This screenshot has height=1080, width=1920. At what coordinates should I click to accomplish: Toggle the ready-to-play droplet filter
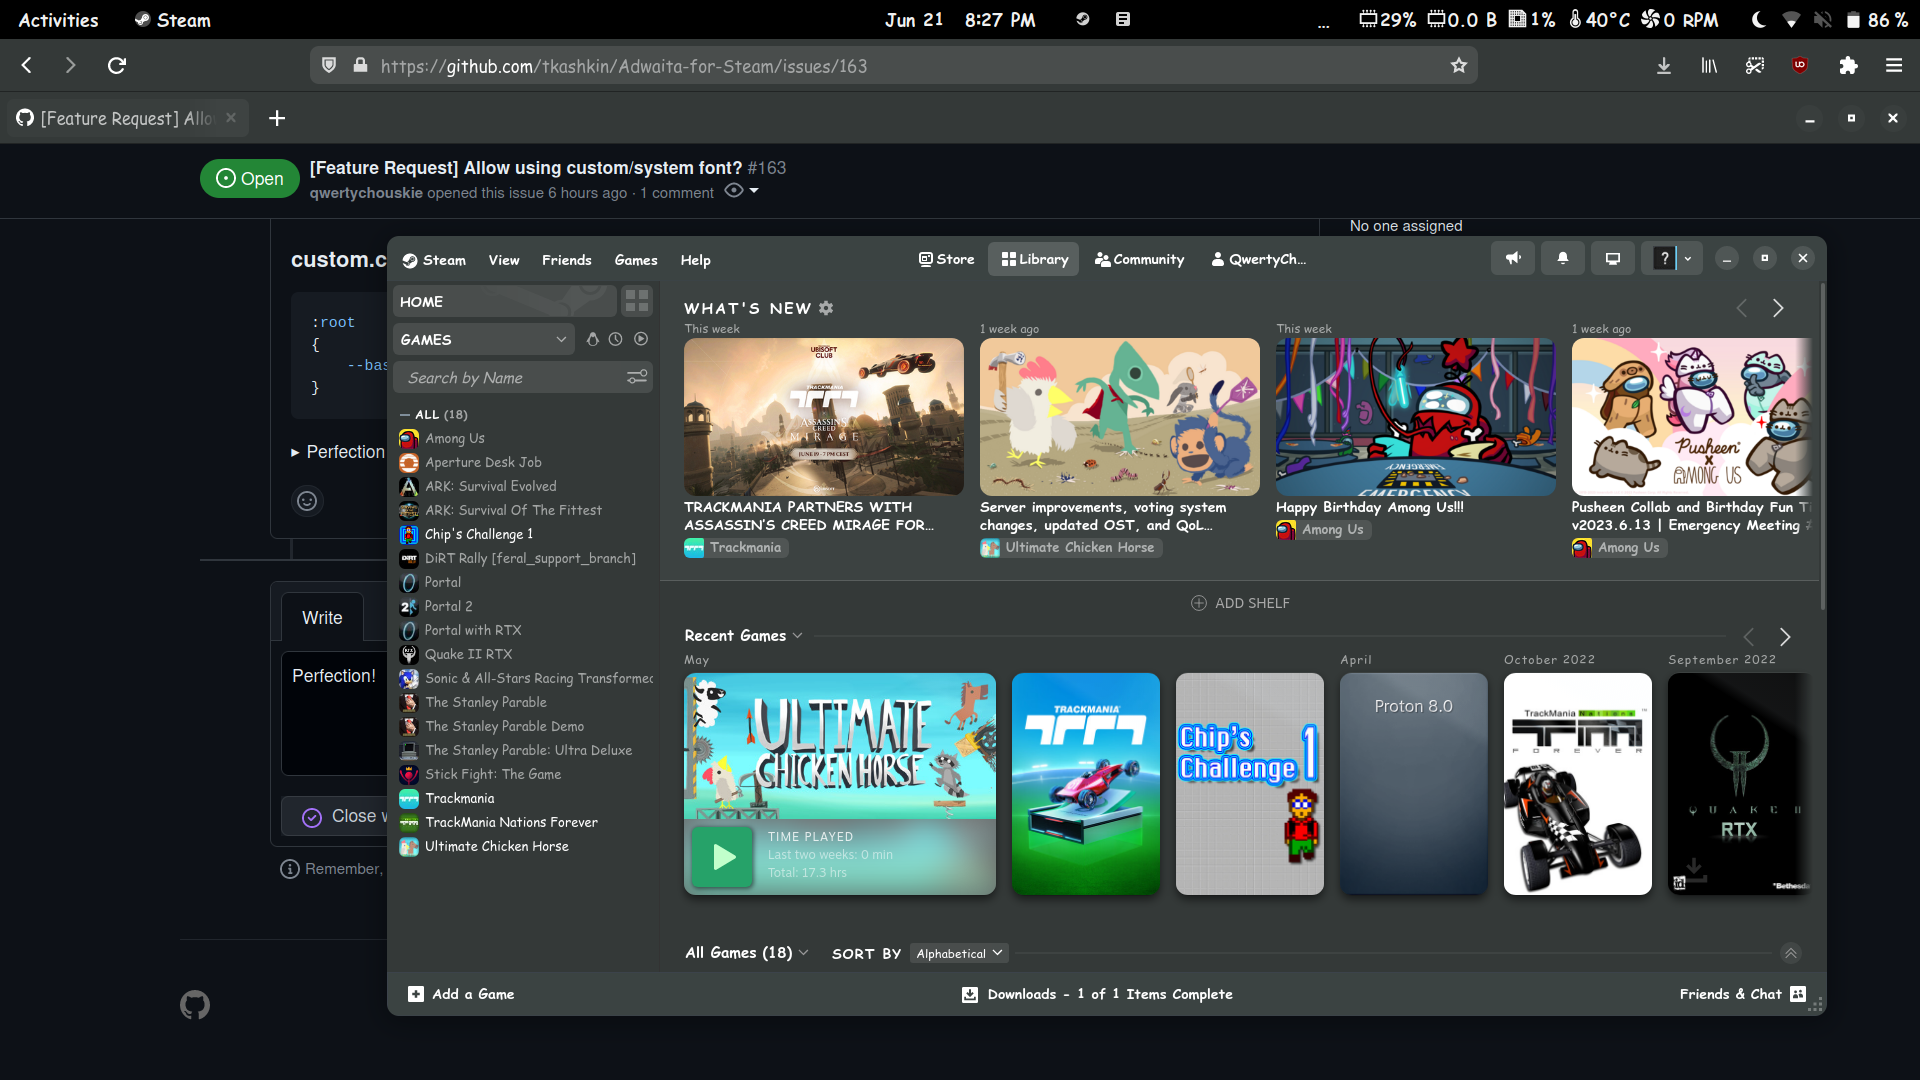592,339
